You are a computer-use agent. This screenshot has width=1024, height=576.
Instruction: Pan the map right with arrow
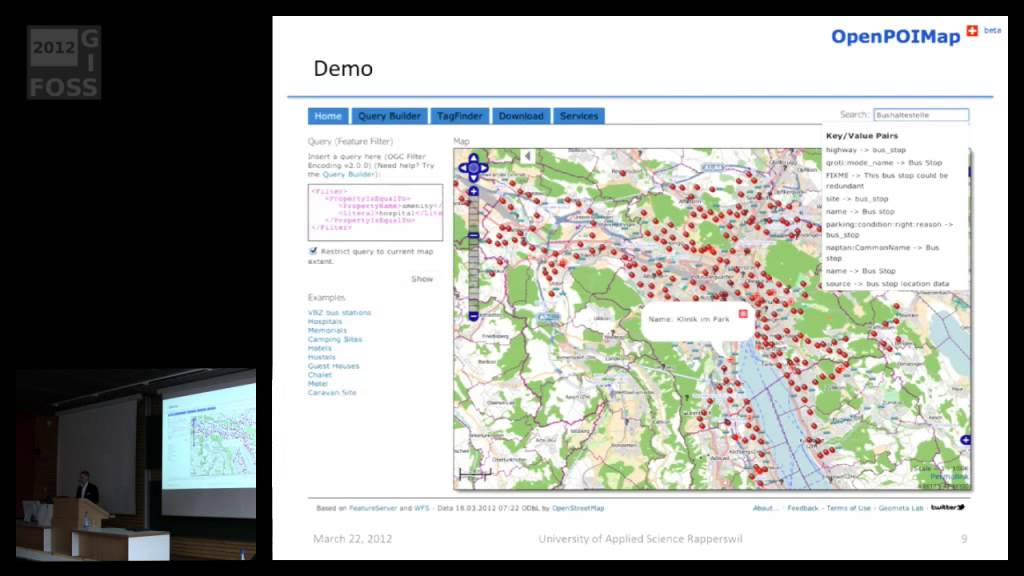pyautogui.click(x=483, y=168)
